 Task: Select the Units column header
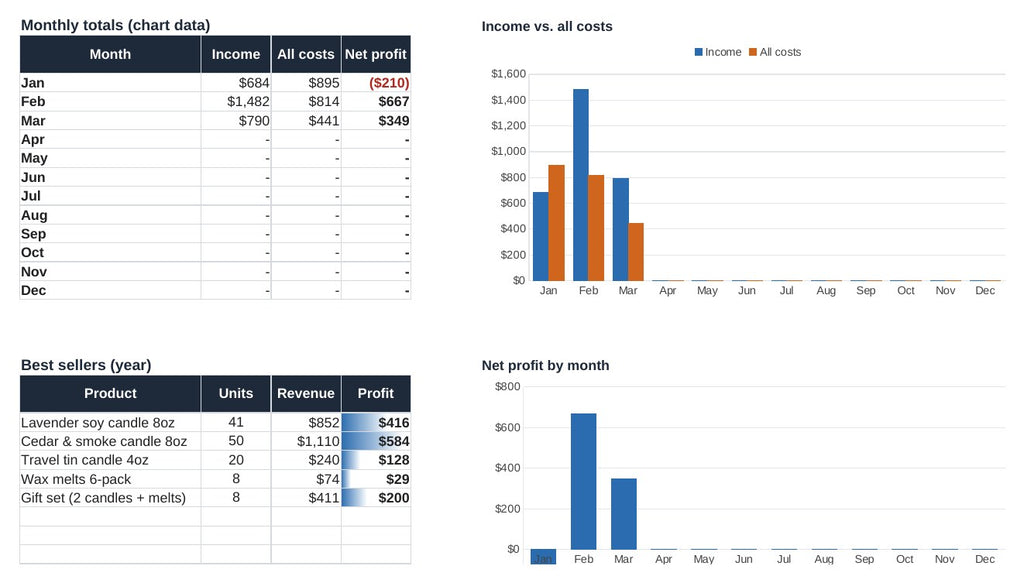point(236,394)
